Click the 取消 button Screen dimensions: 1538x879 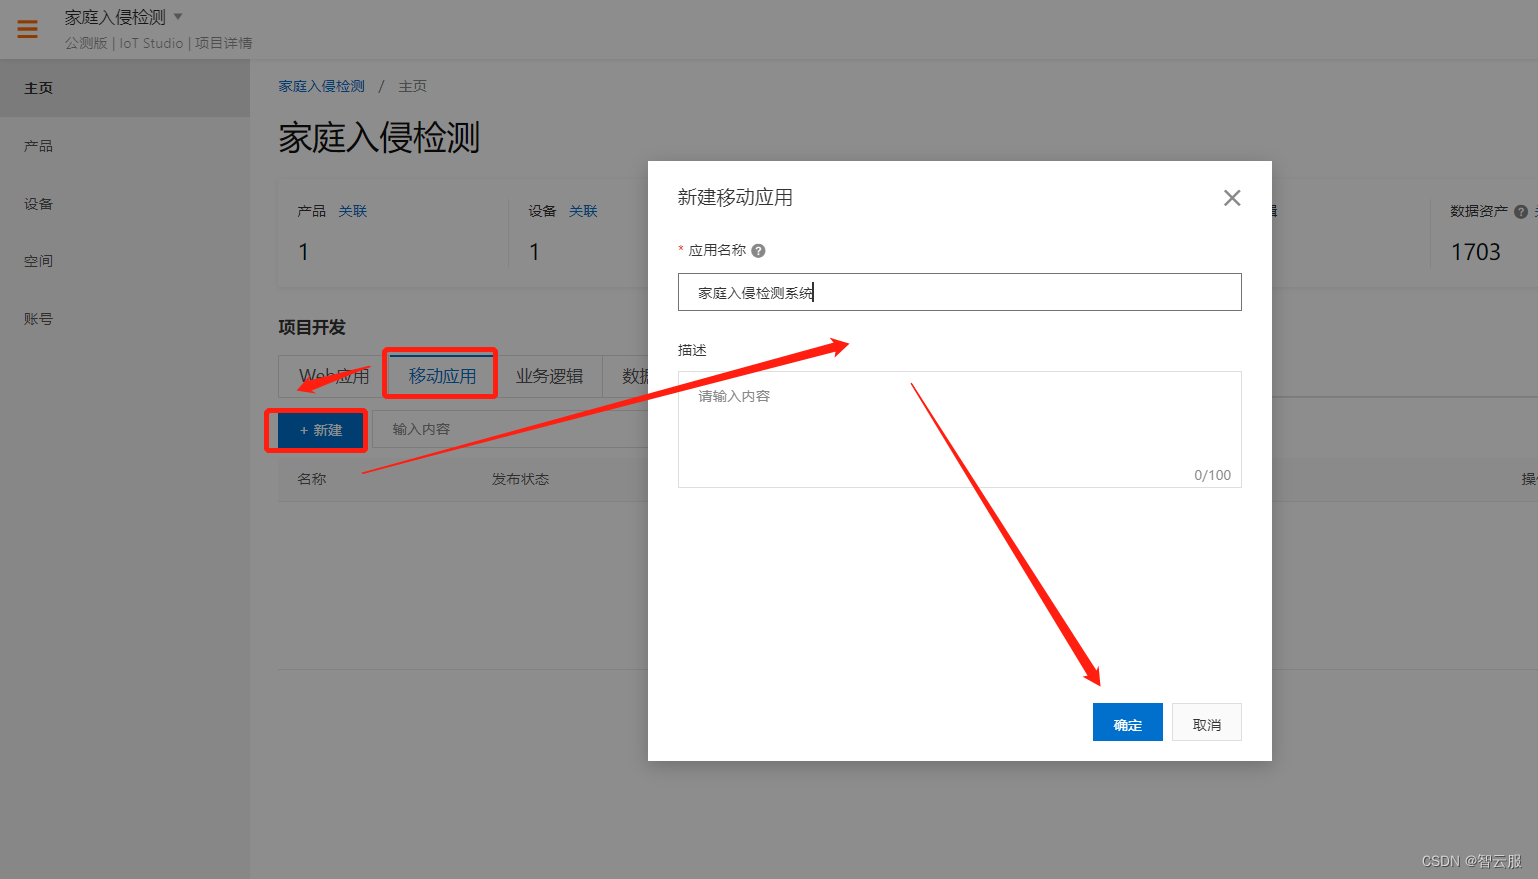(1207, 722)
